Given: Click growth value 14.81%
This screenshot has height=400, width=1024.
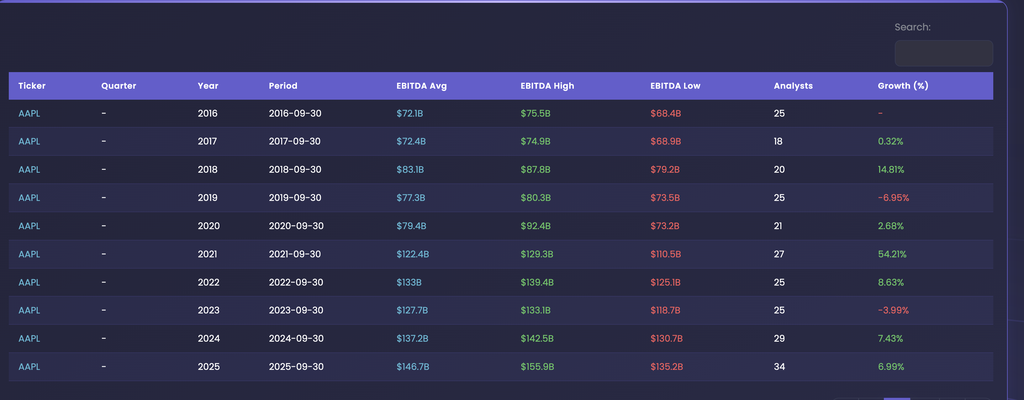Looking at the screenshot, I should pyautogui.click(x=891, y=169).
